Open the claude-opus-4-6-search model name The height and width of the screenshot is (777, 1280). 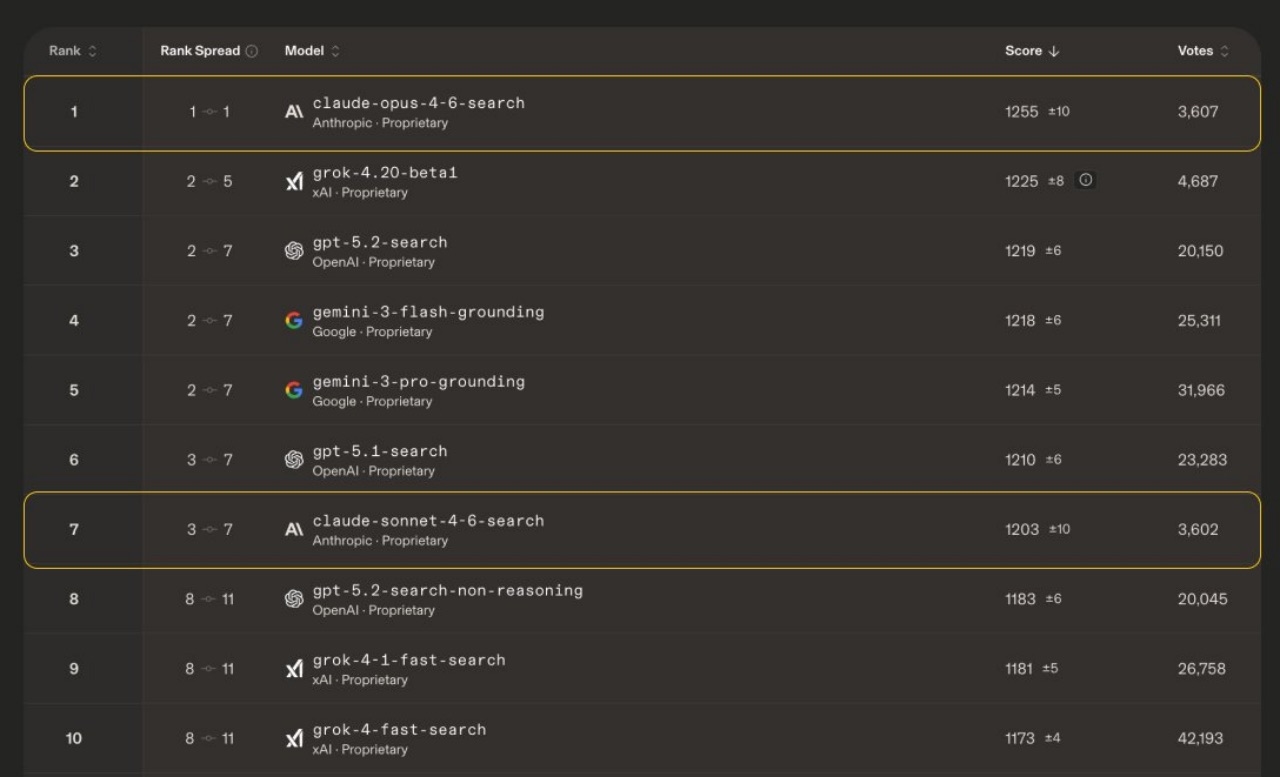tap(418, 103)
